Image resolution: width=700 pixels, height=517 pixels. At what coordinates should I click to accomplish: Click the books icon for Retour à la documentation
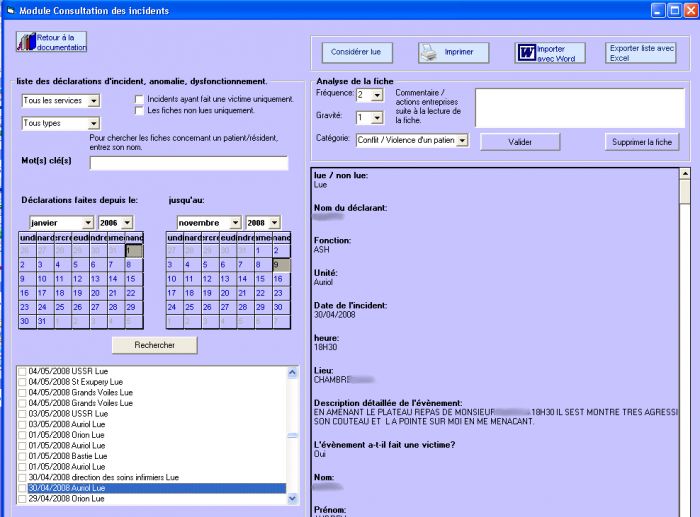tap(26, 42)
